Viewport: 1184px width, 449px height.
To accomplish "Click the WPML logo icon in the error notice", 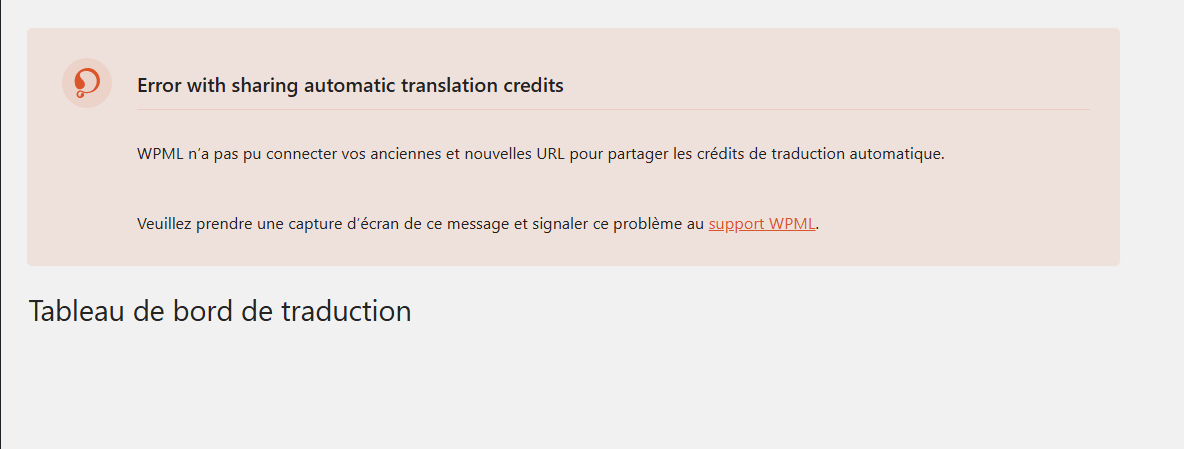I will click(x=87, y=82).
